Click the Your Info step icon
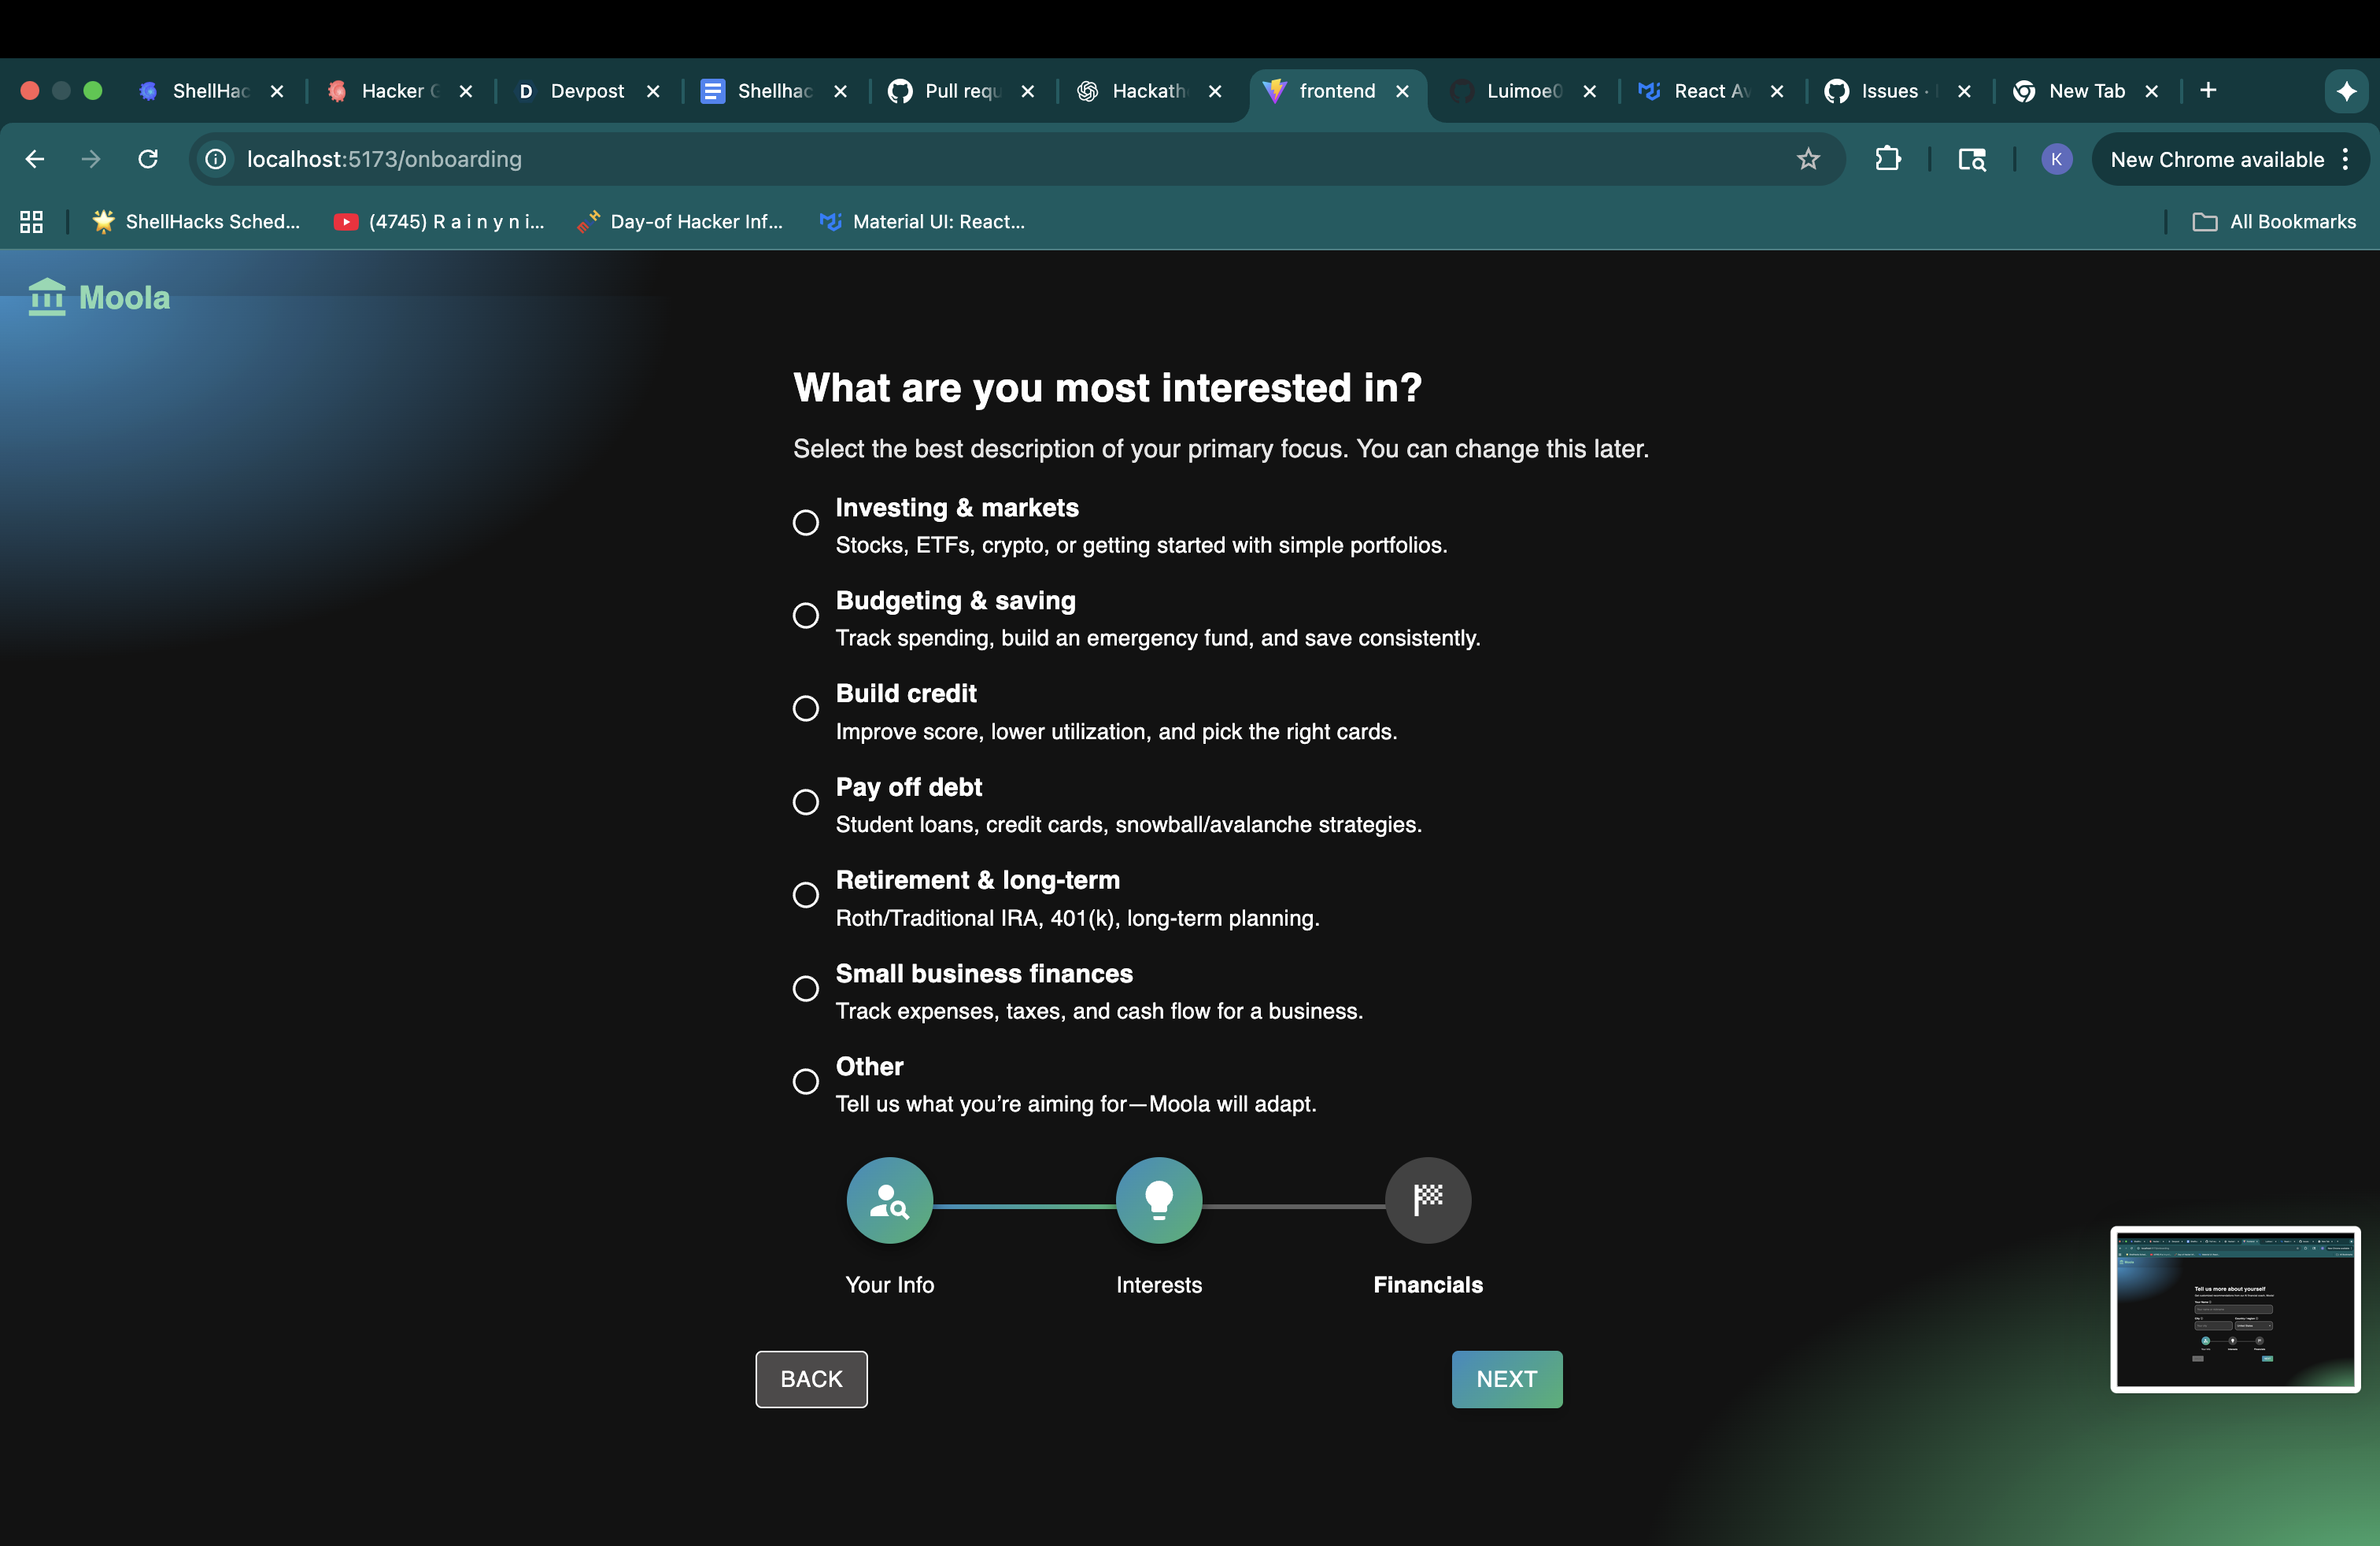Viewport: 2380px width, 1546px height. coord(889,1200)
